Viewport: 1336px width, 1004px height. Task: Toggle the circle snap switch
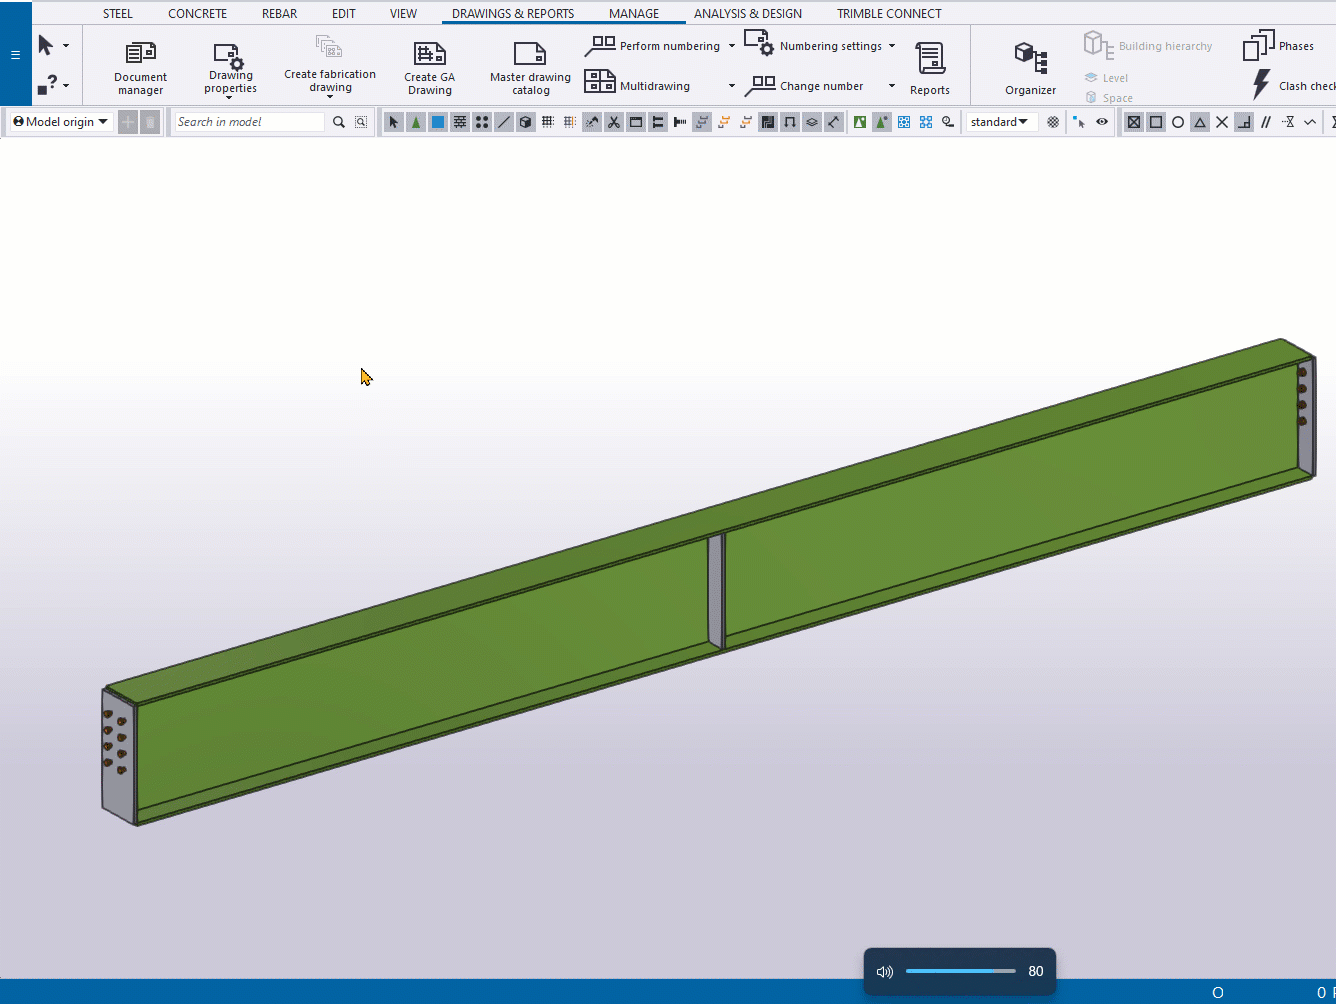click(x=1178, y=122)
